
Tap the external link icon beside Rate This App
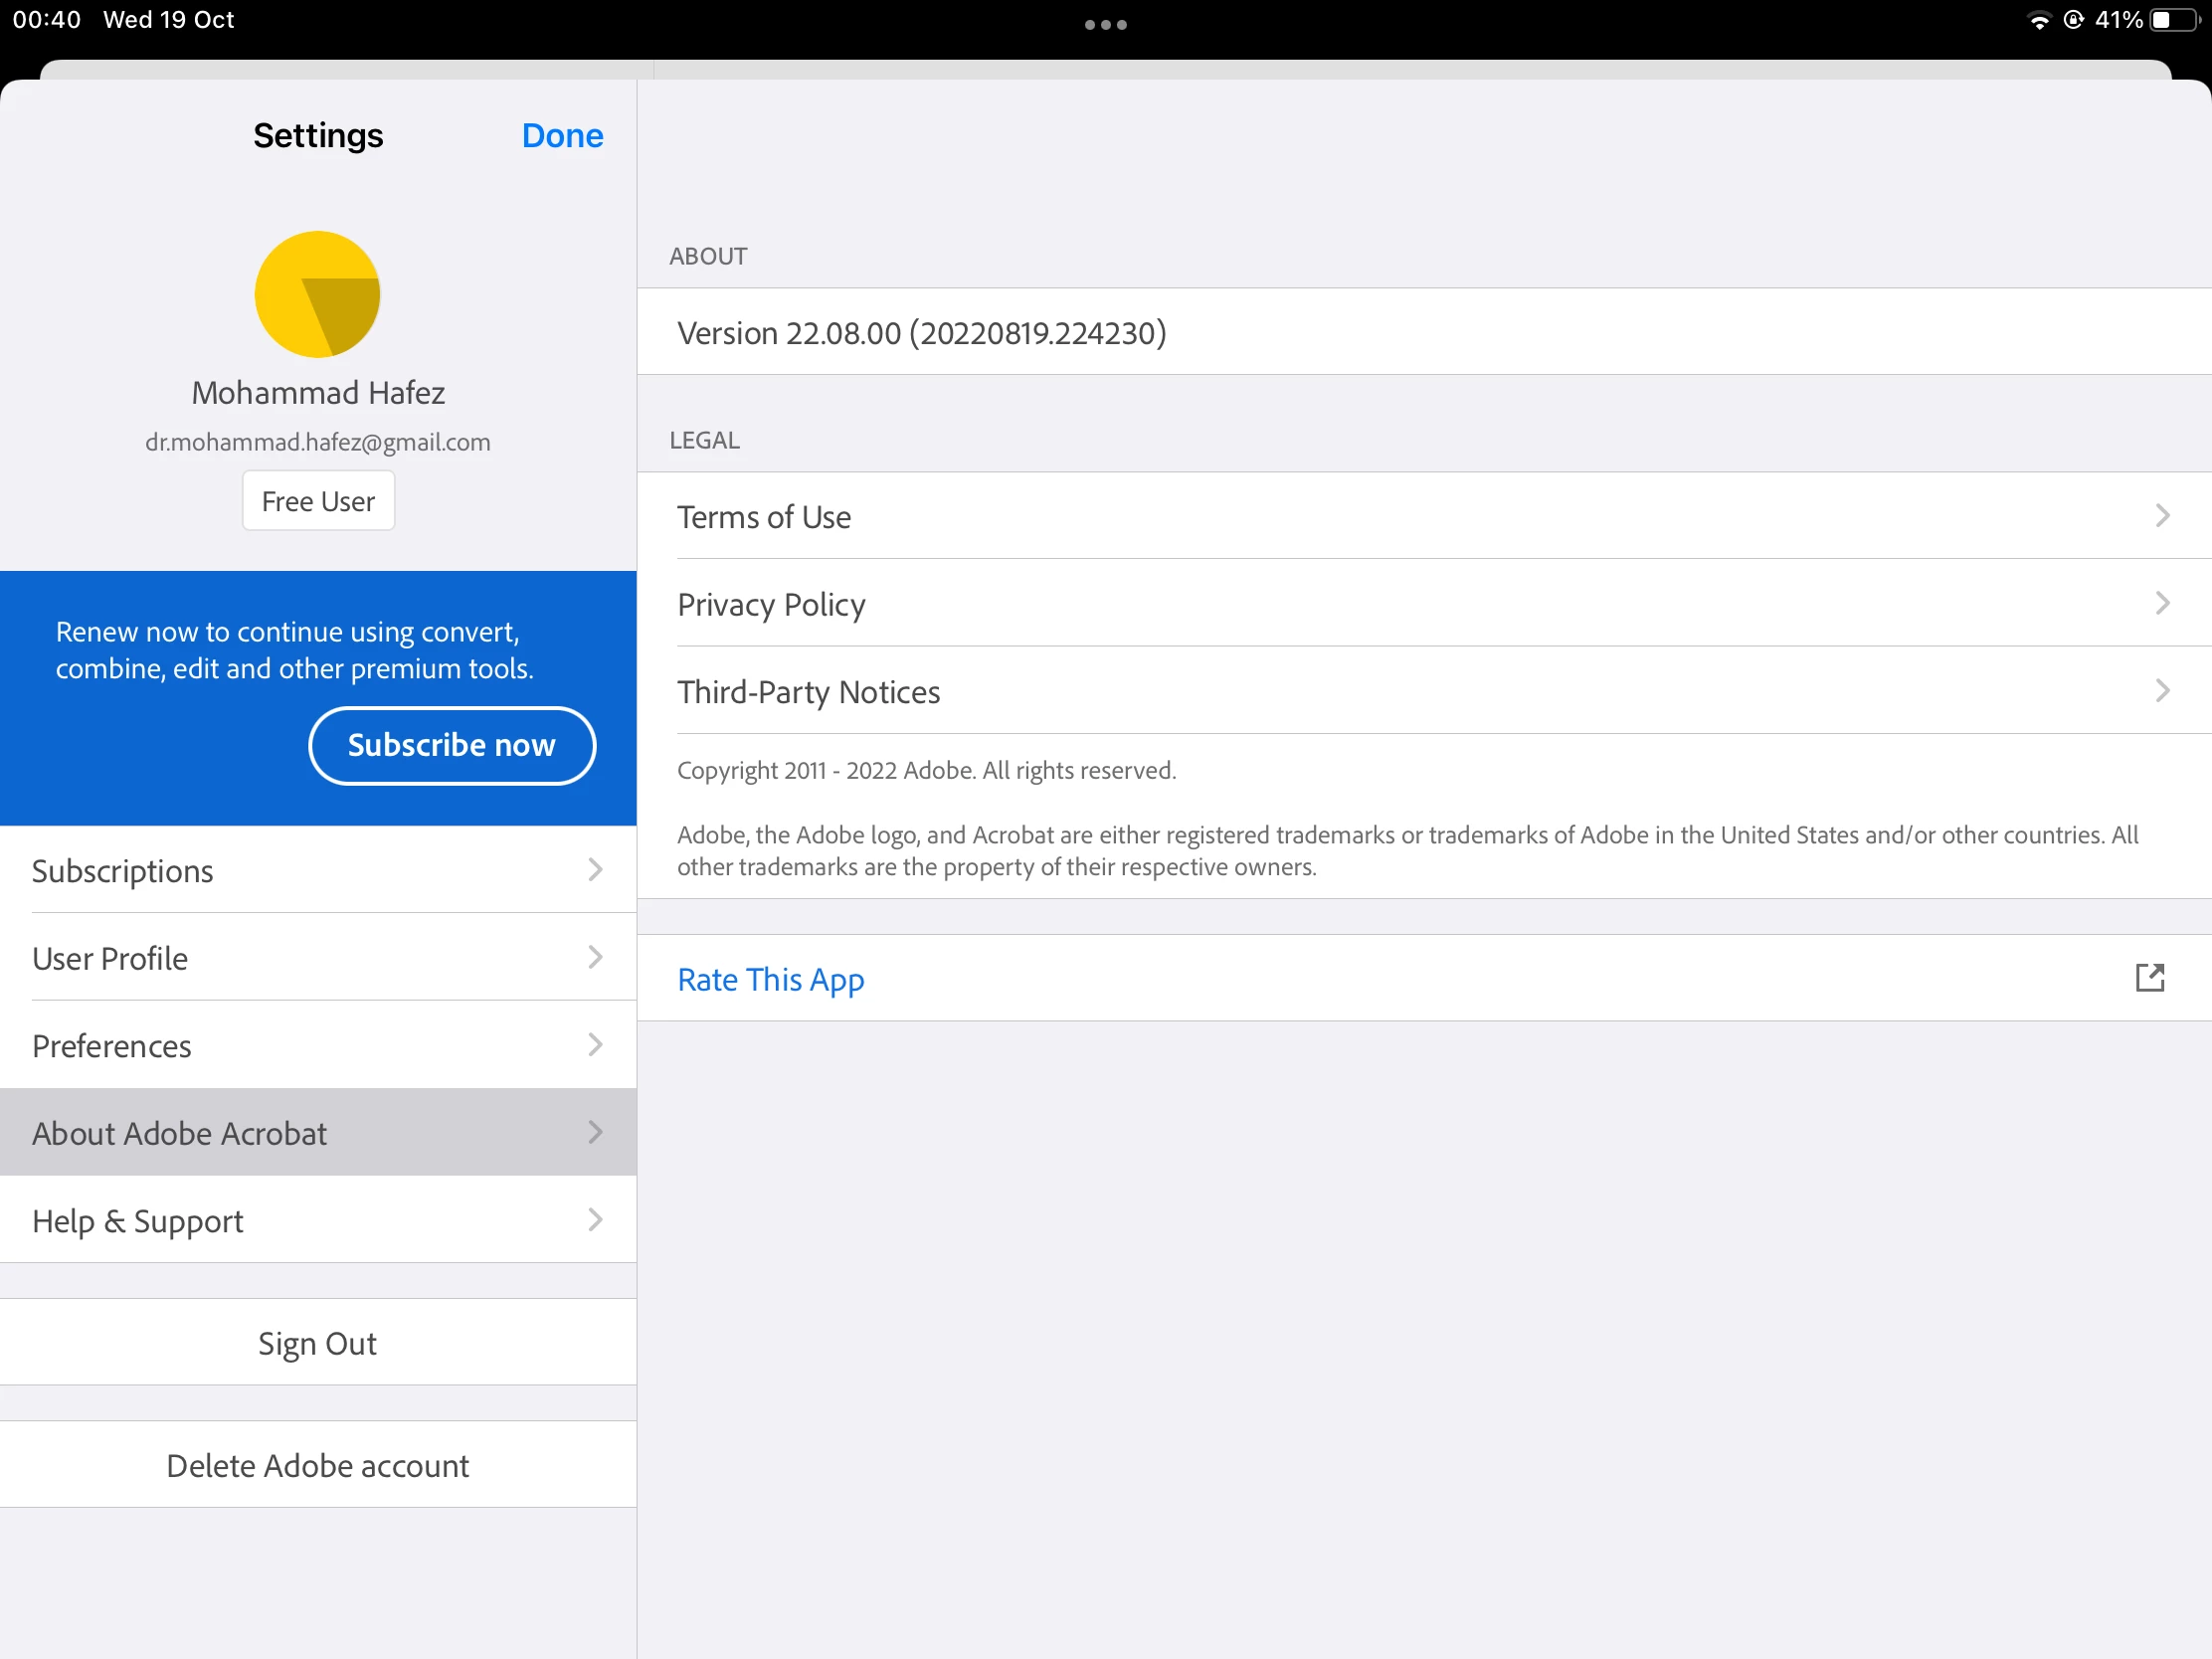tap(2149, 978)
